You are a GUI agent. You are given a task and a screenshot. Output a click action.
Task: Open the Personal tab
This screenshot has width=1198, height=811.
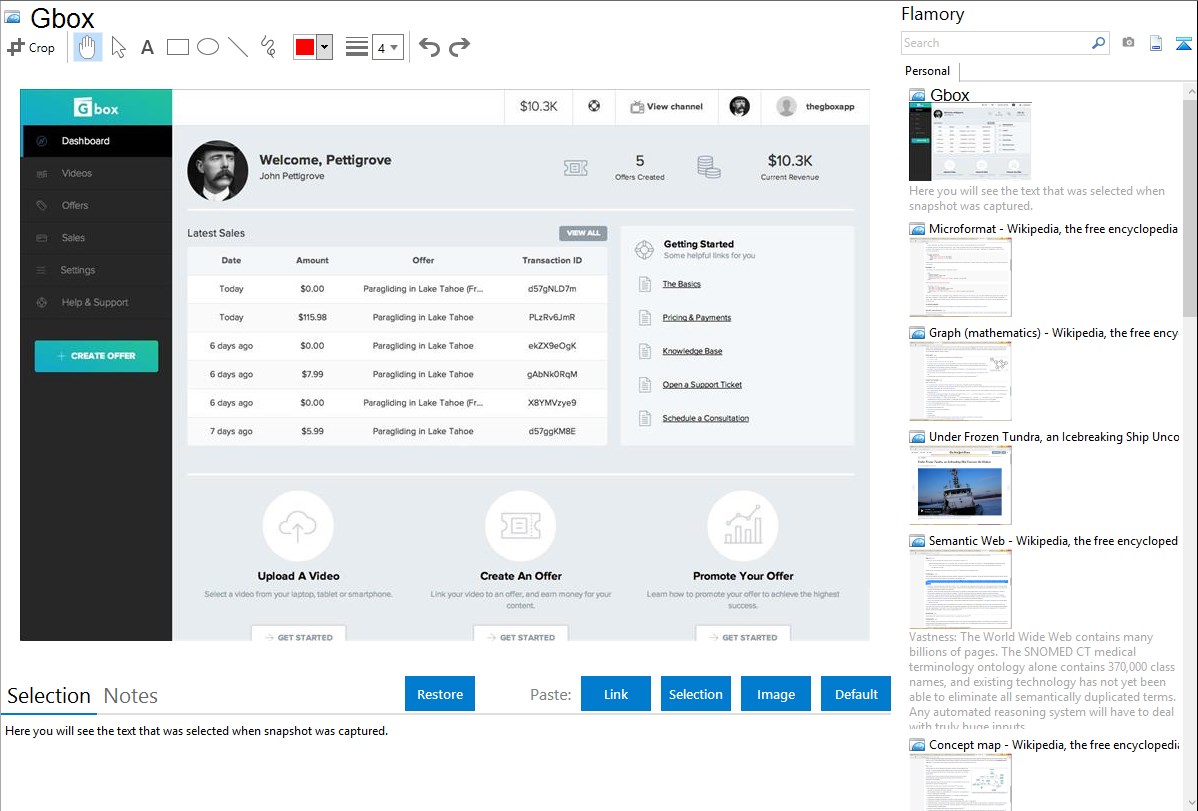point(927,71)
